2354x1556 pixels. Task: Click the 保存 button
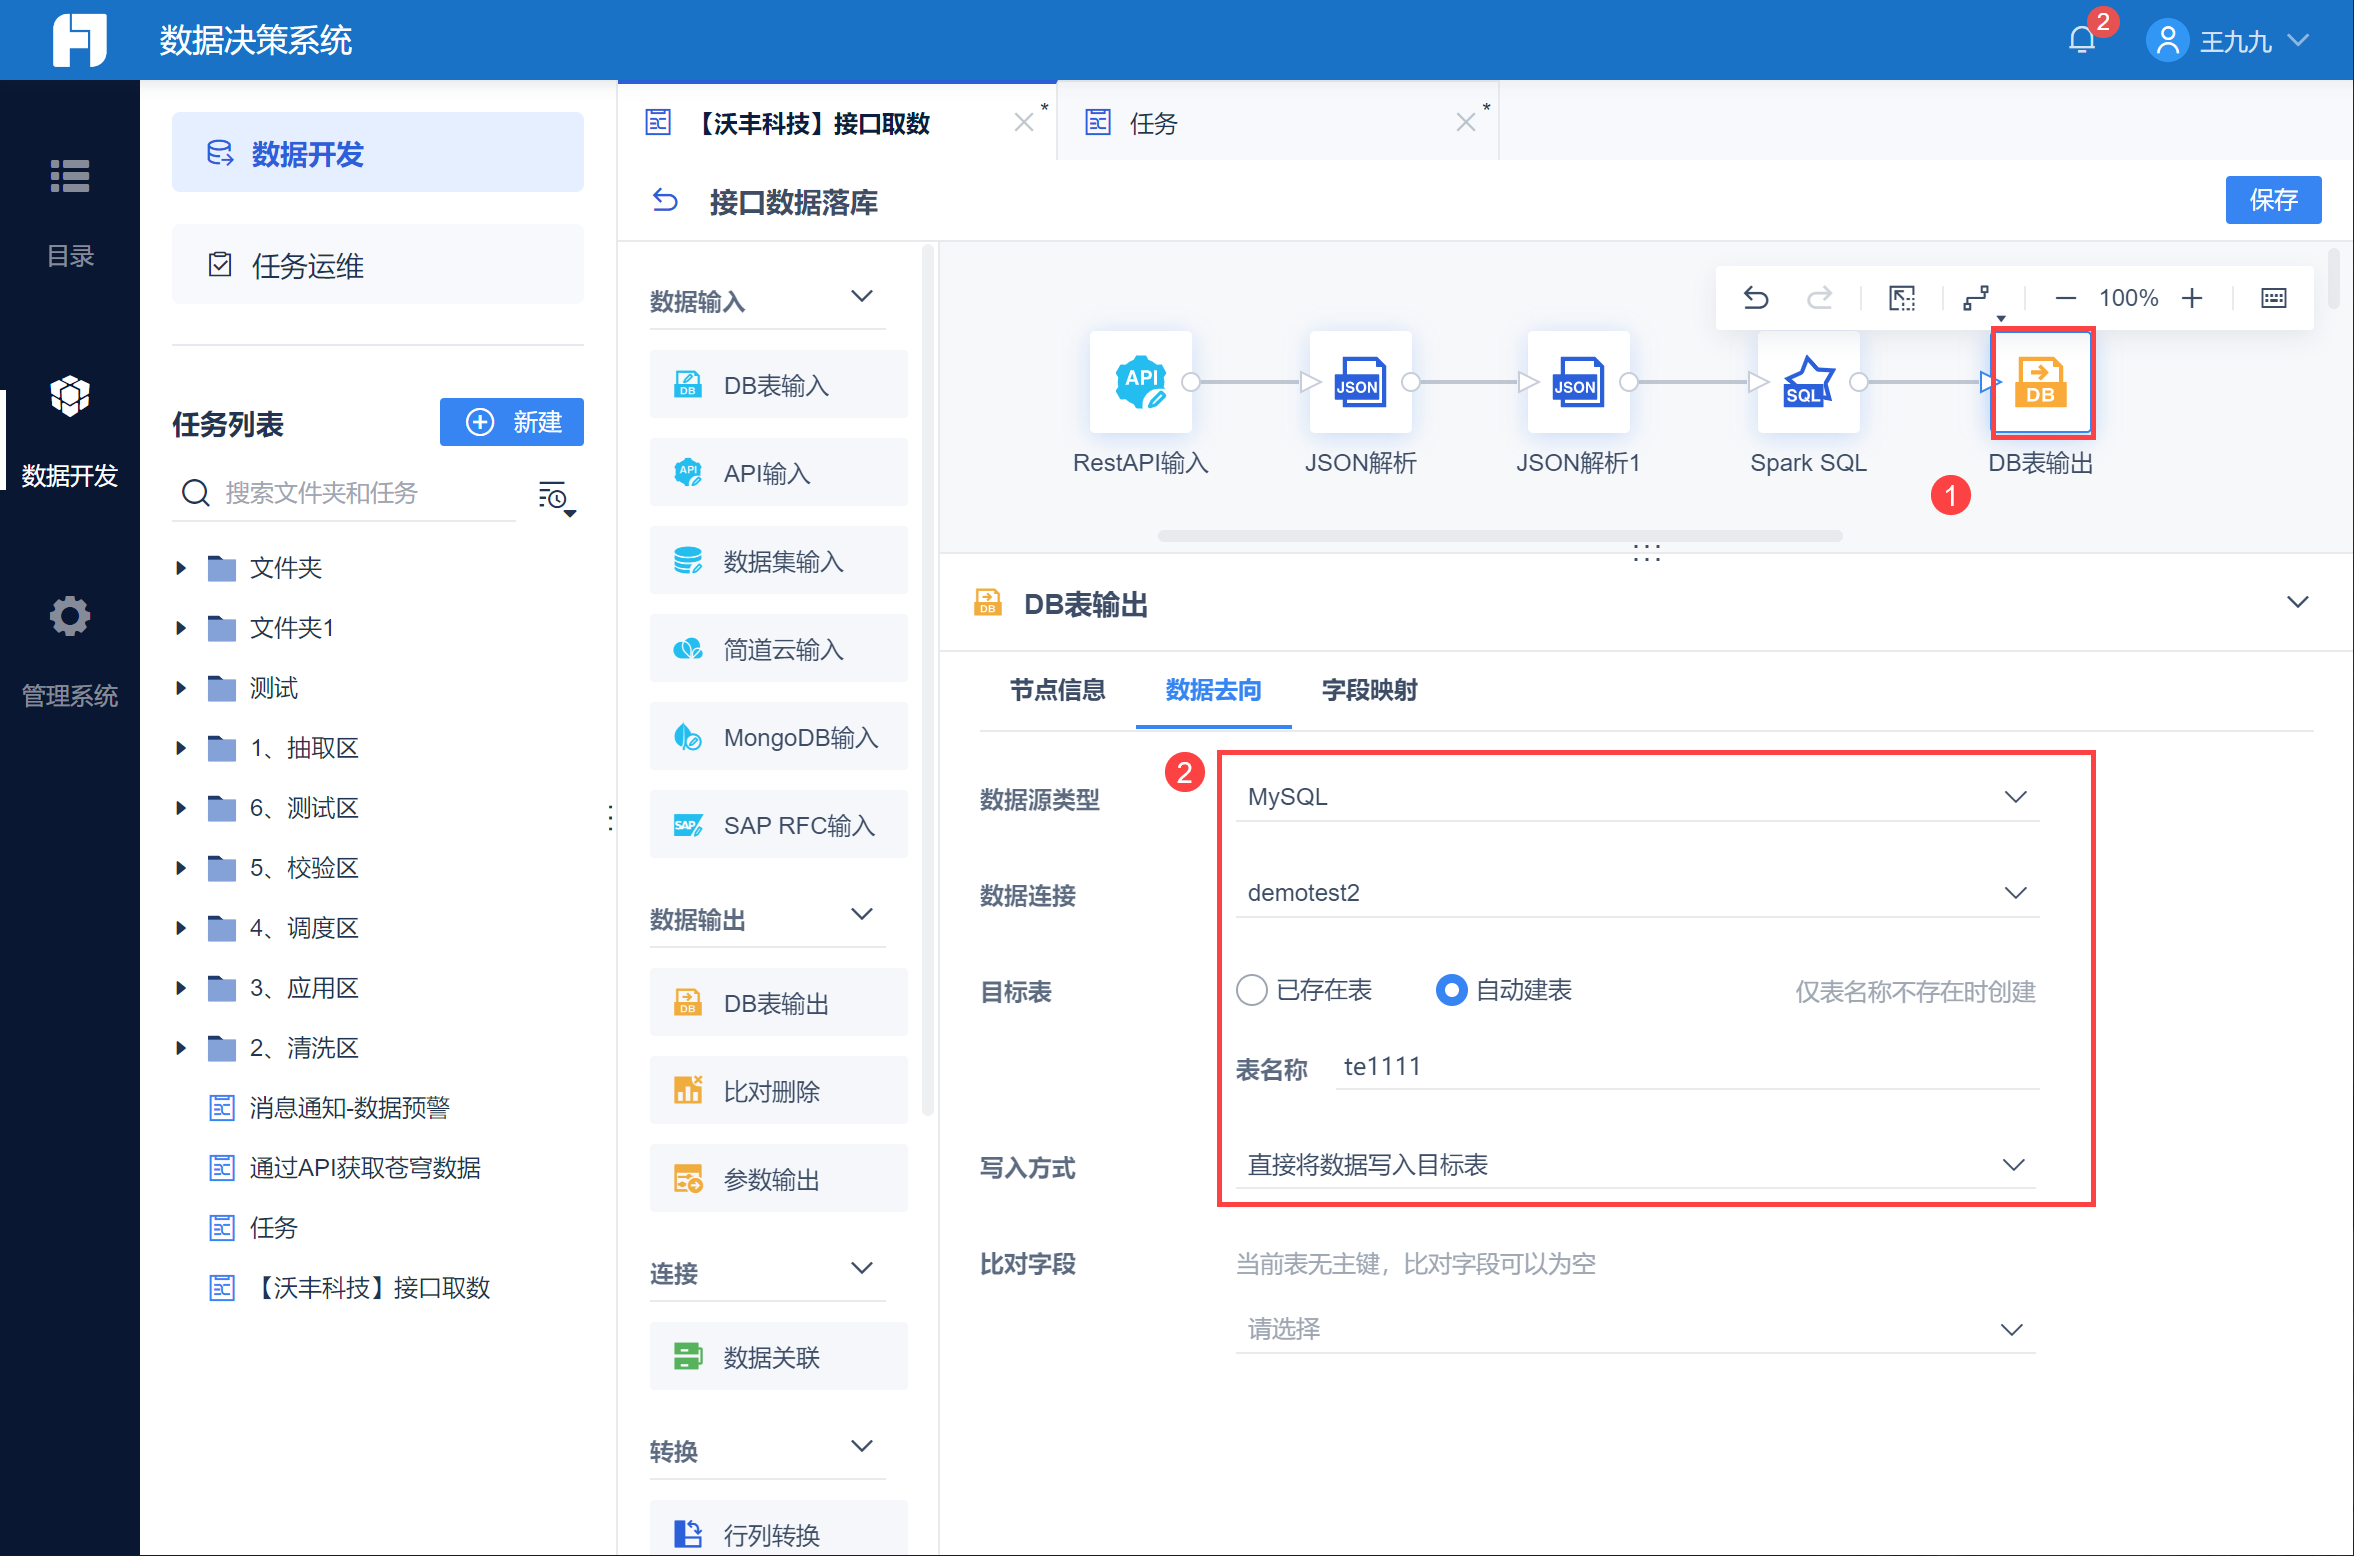pos(2272,200)
